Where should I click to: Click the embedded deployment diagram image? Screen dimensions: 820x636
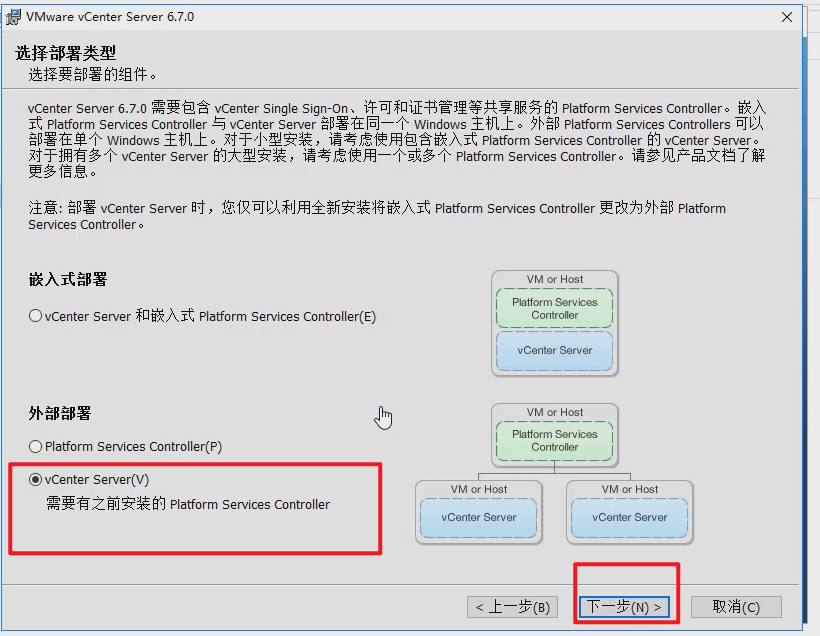(x=555, y=323)
